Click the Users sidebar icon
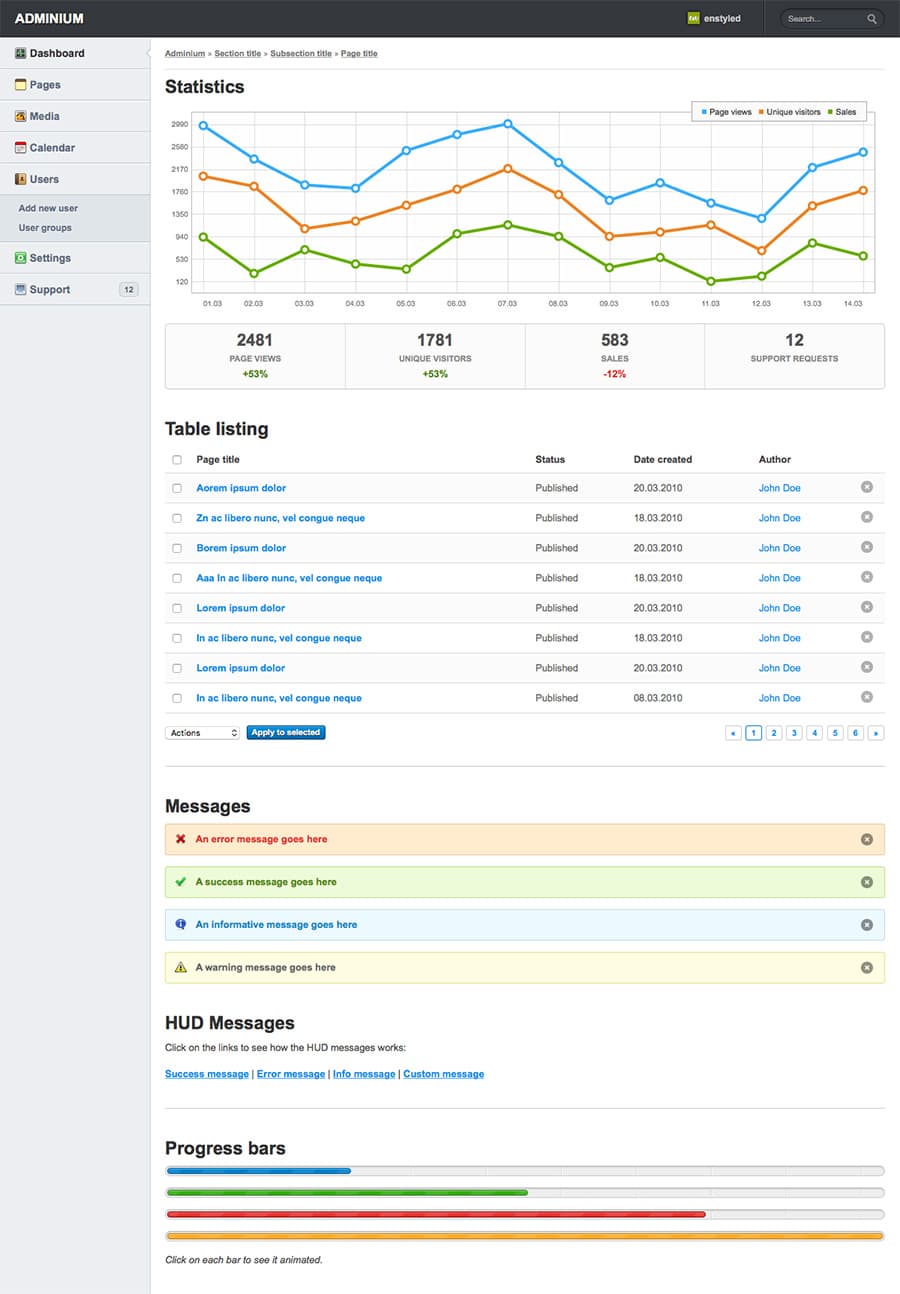This screenshot has width=900, height=1294. pyautogui.click(x=20, y=177)
